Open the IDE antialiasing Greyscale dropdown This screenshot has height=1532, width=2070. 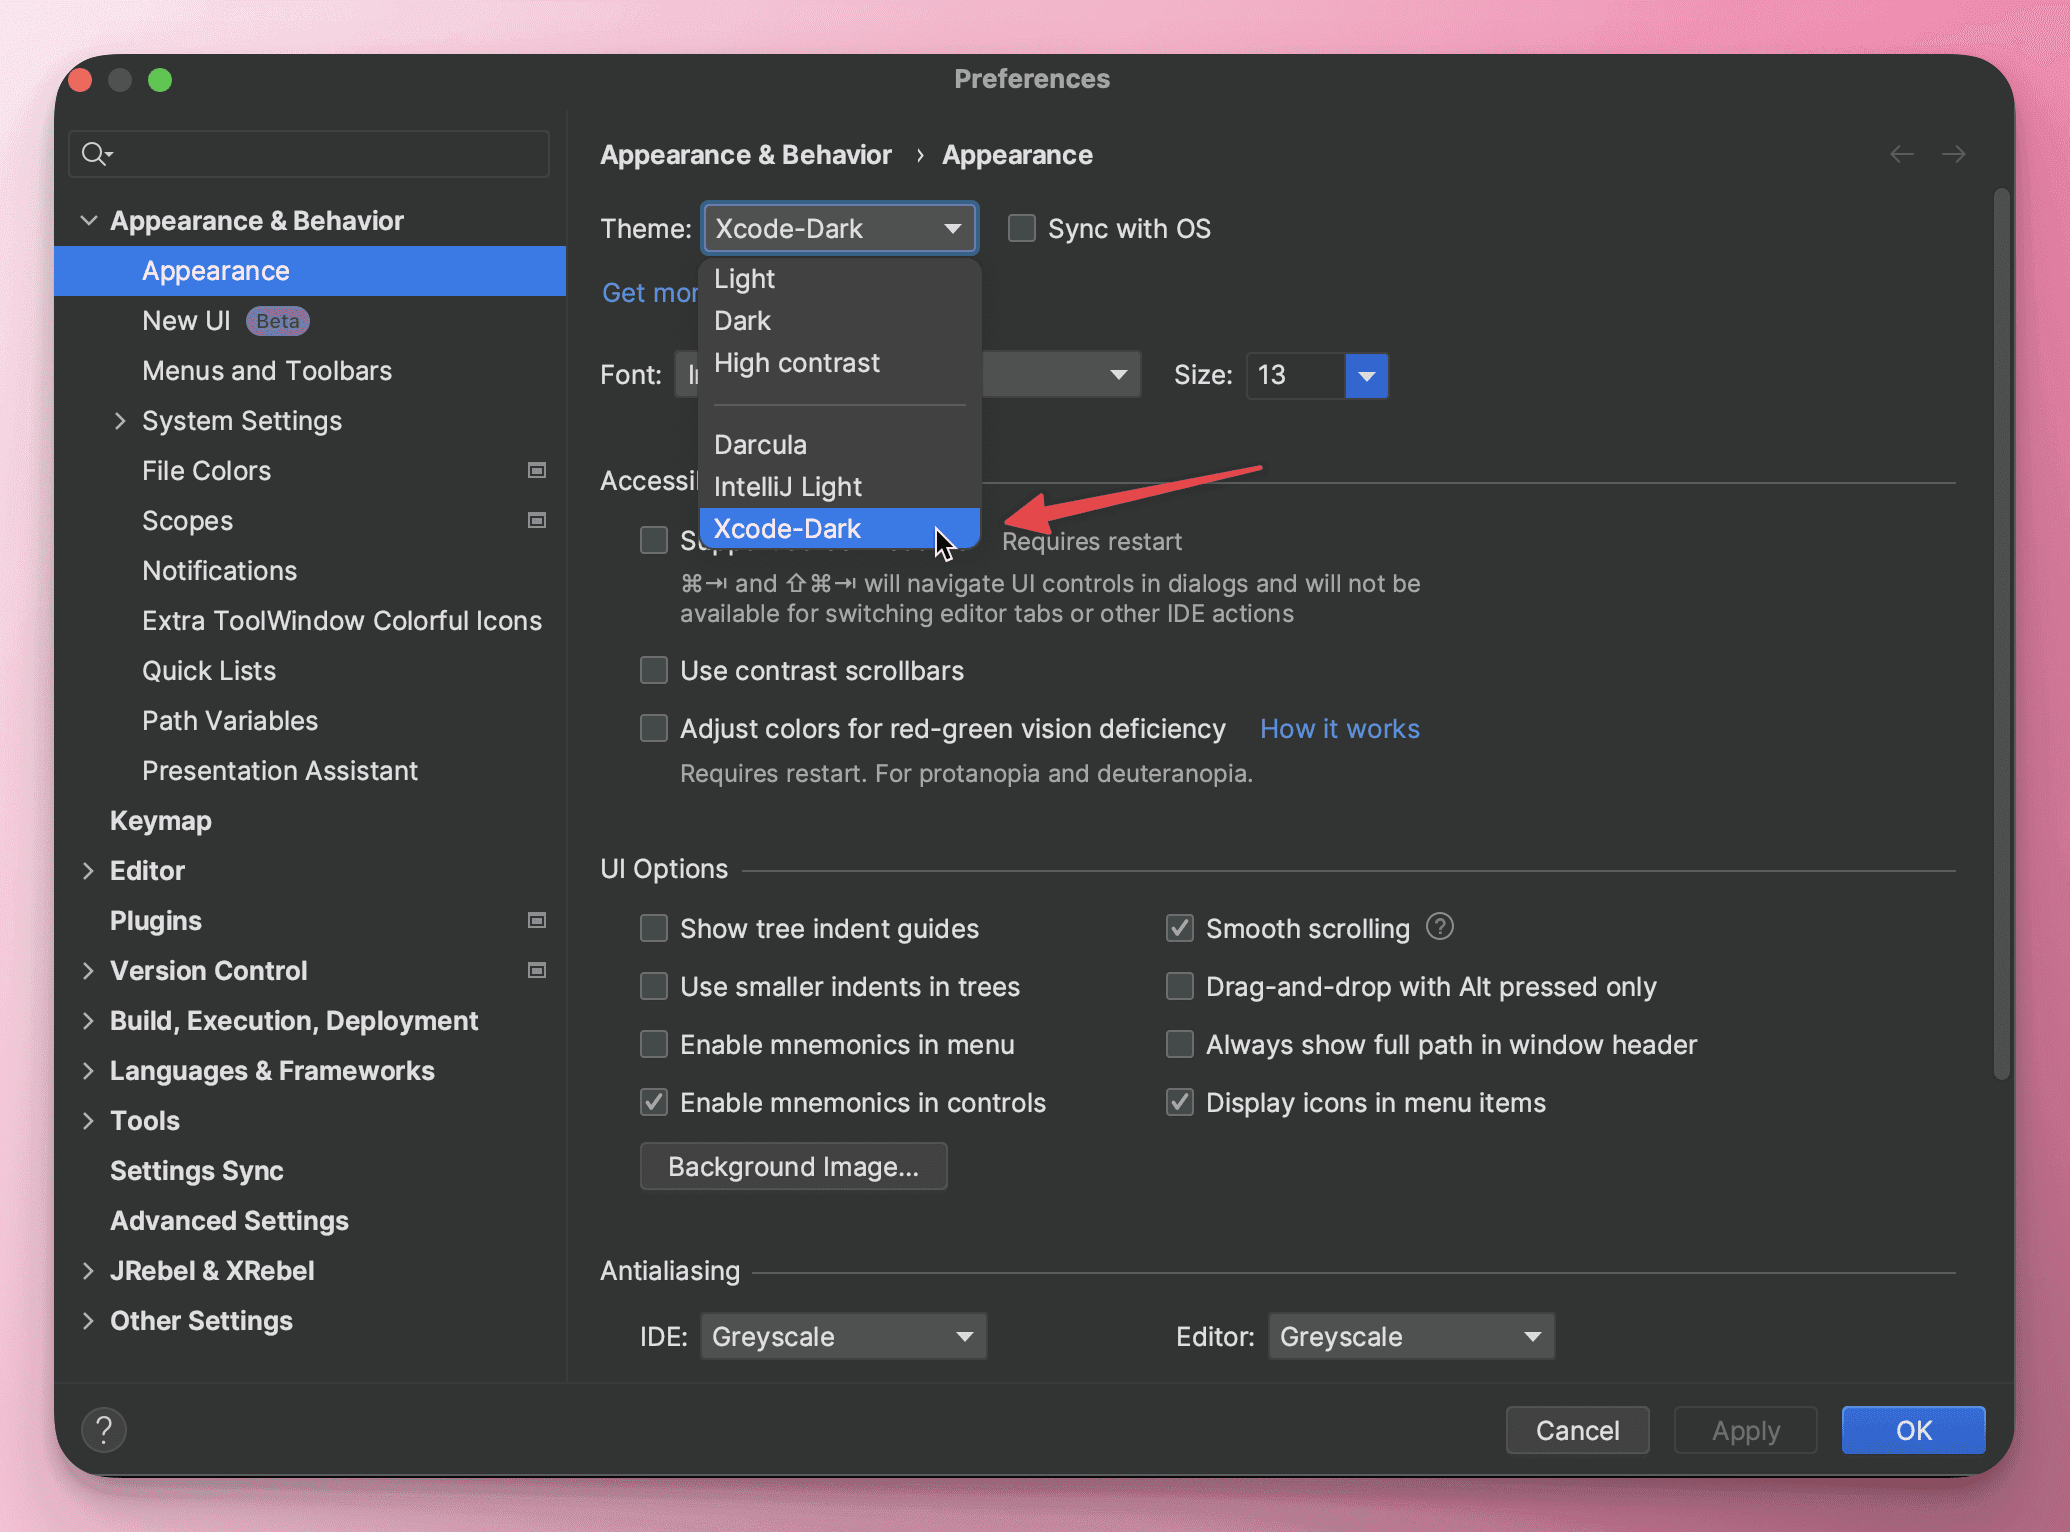843,1336
